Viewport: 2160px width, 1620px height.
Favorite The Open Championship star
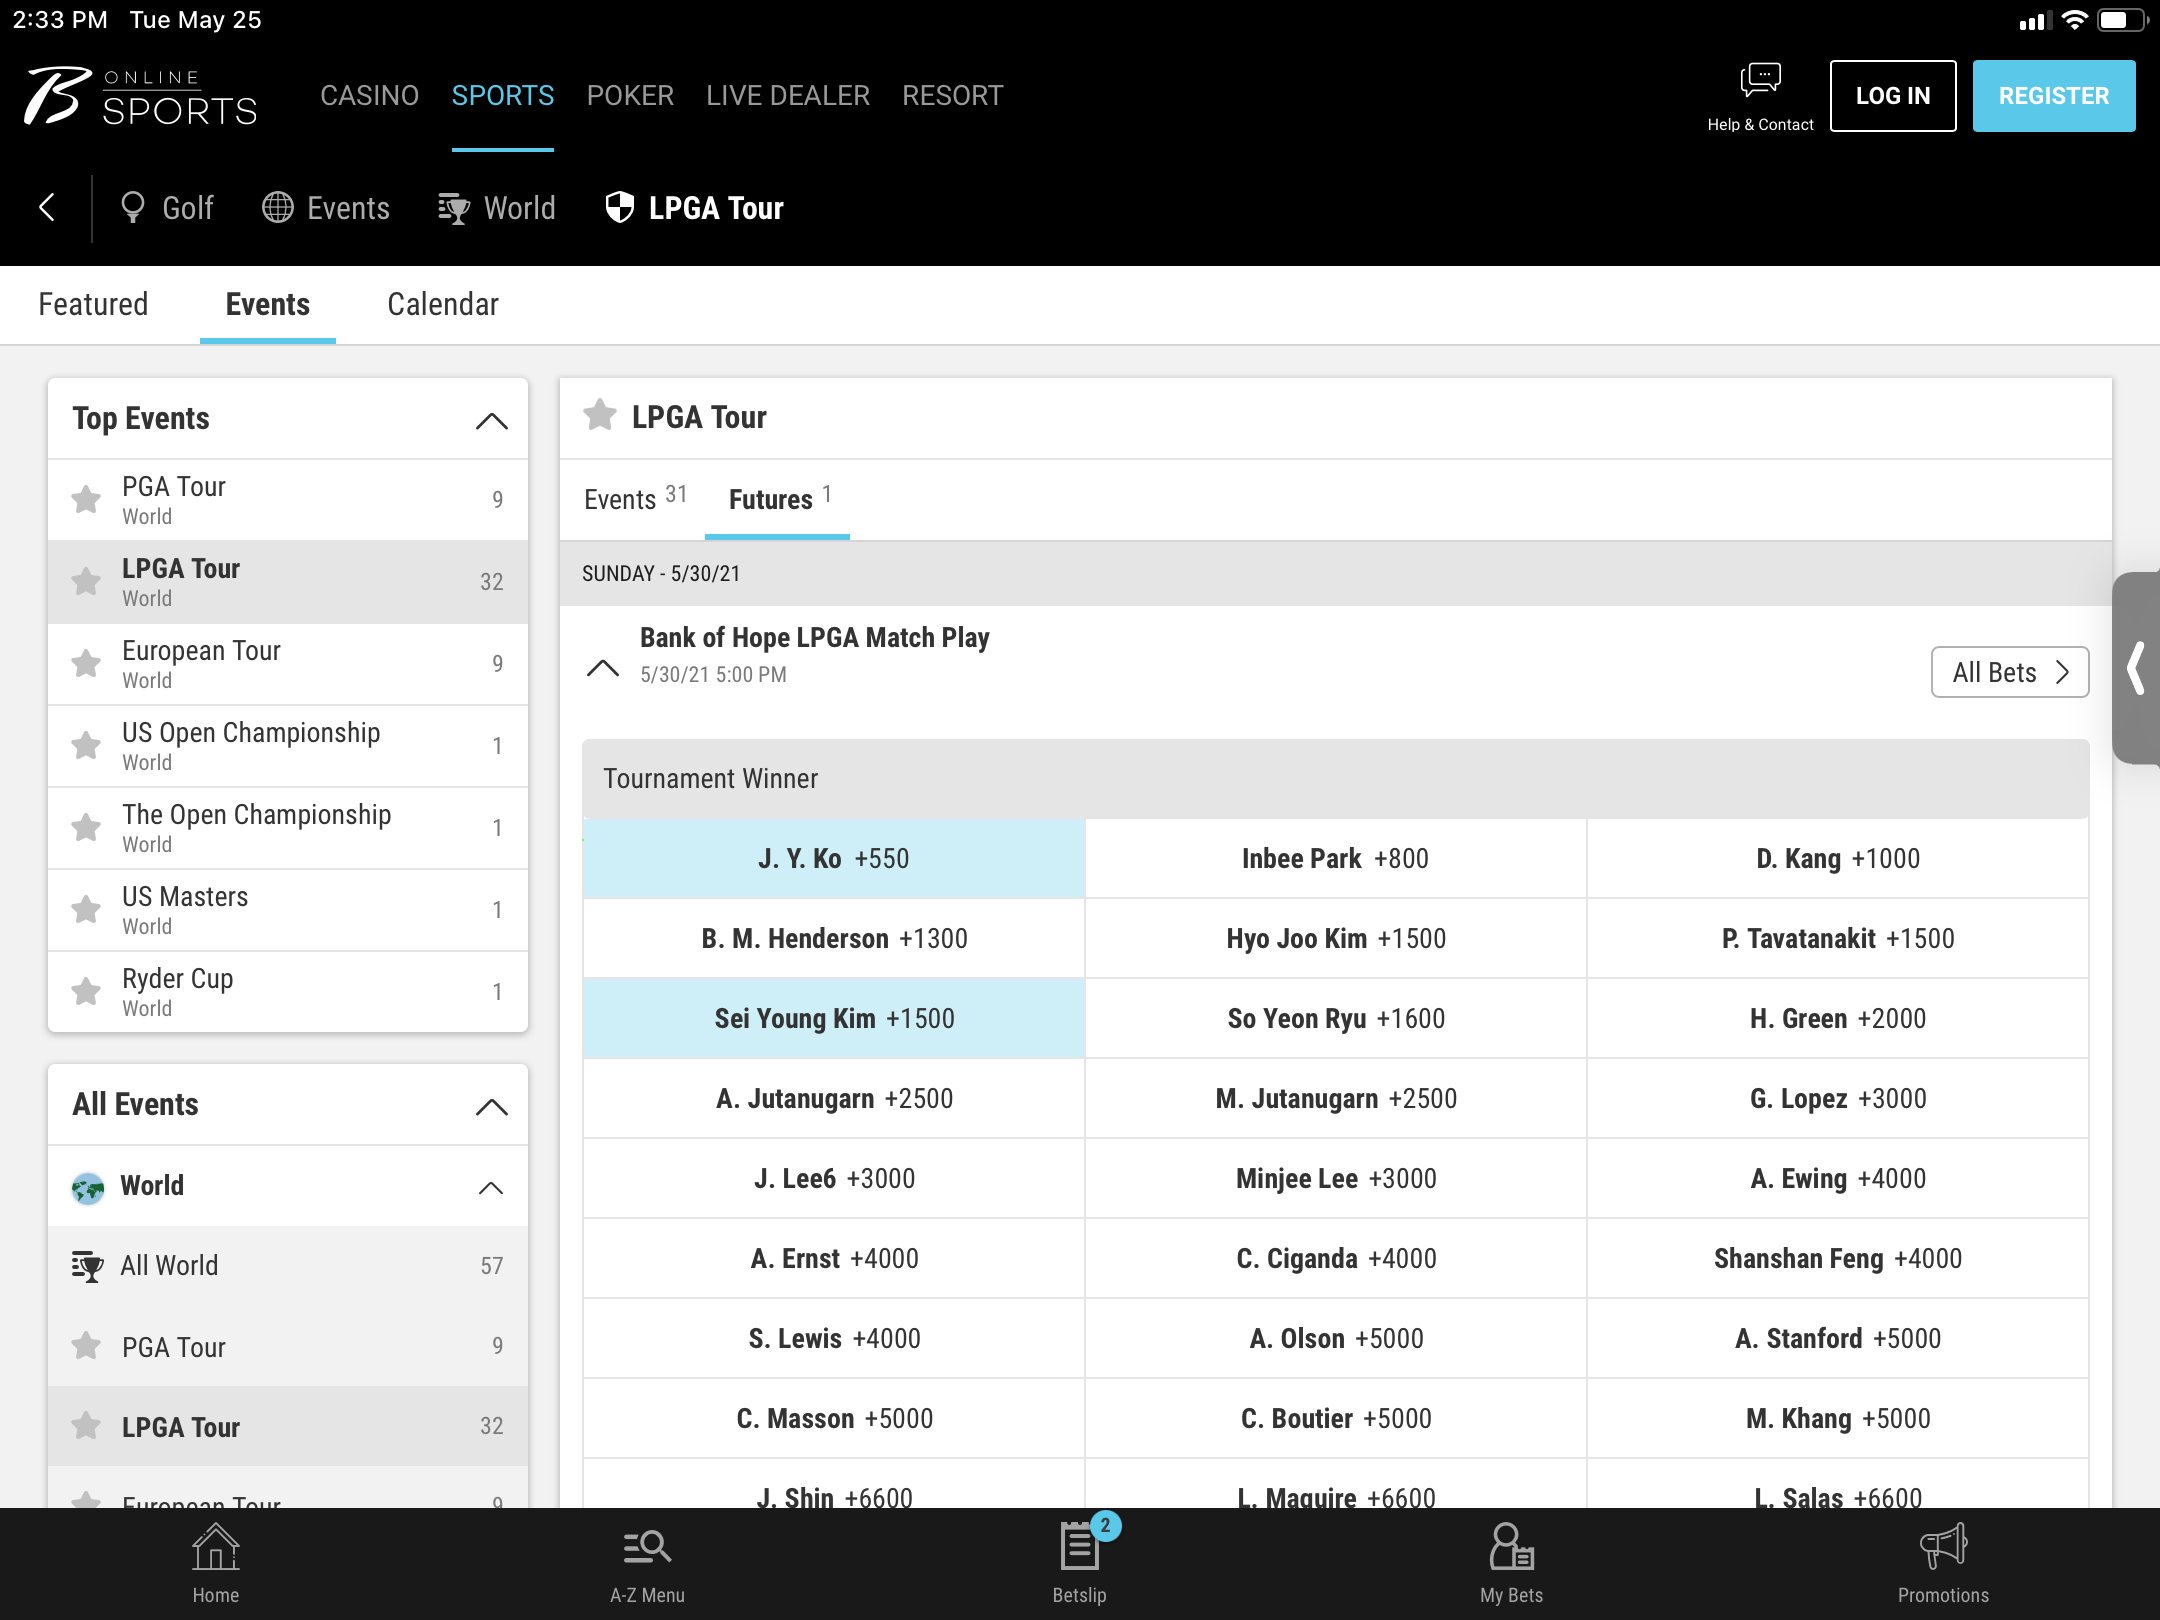pyautogui.click(x=87, y=827)
